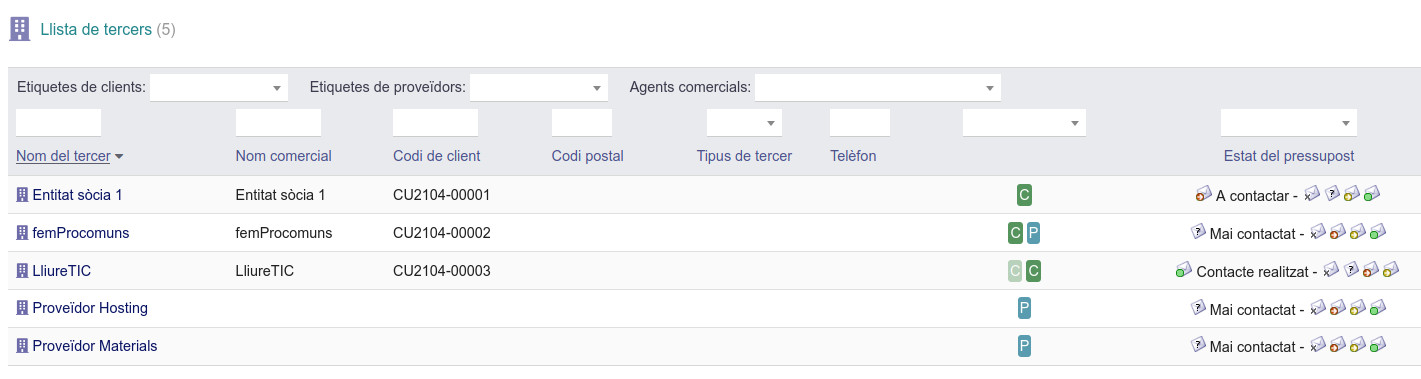Sort by Nom del tercer column header
1421x379 pixels.
[63, 156]
